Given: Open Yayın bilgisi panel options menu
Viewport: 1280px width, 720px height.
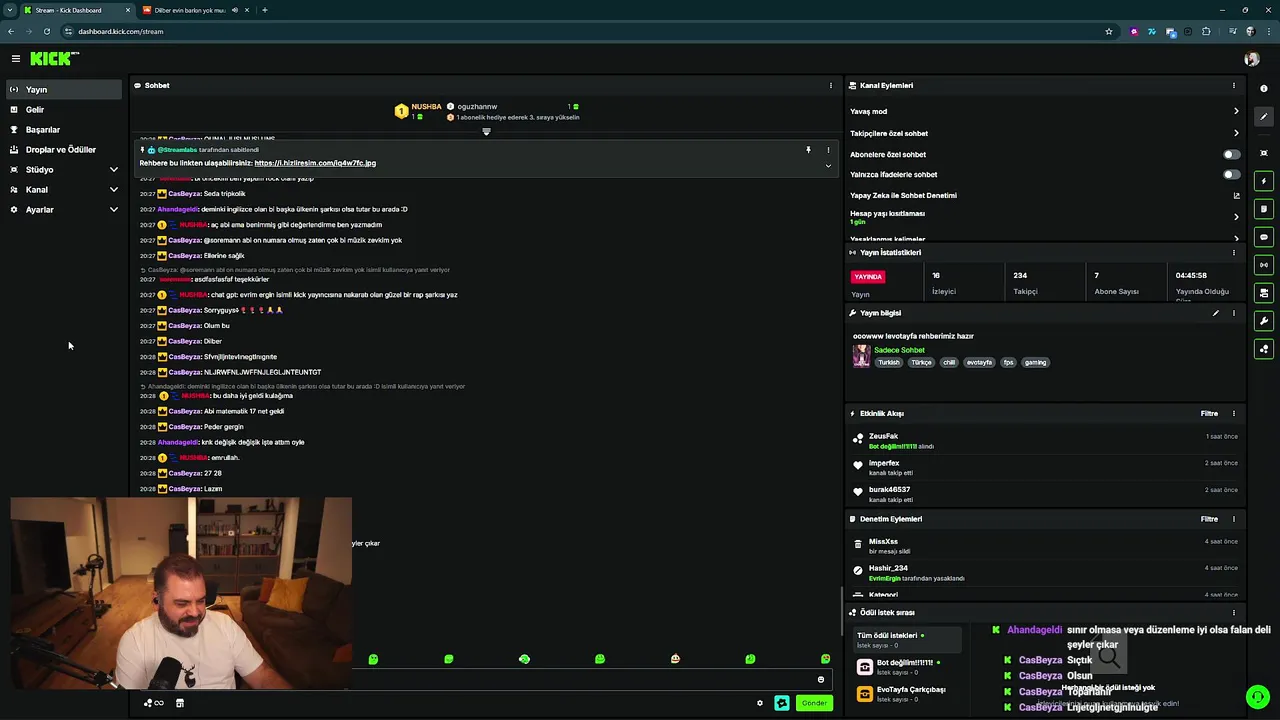Looking at the screenshot, I should [x=1233, y=313].
